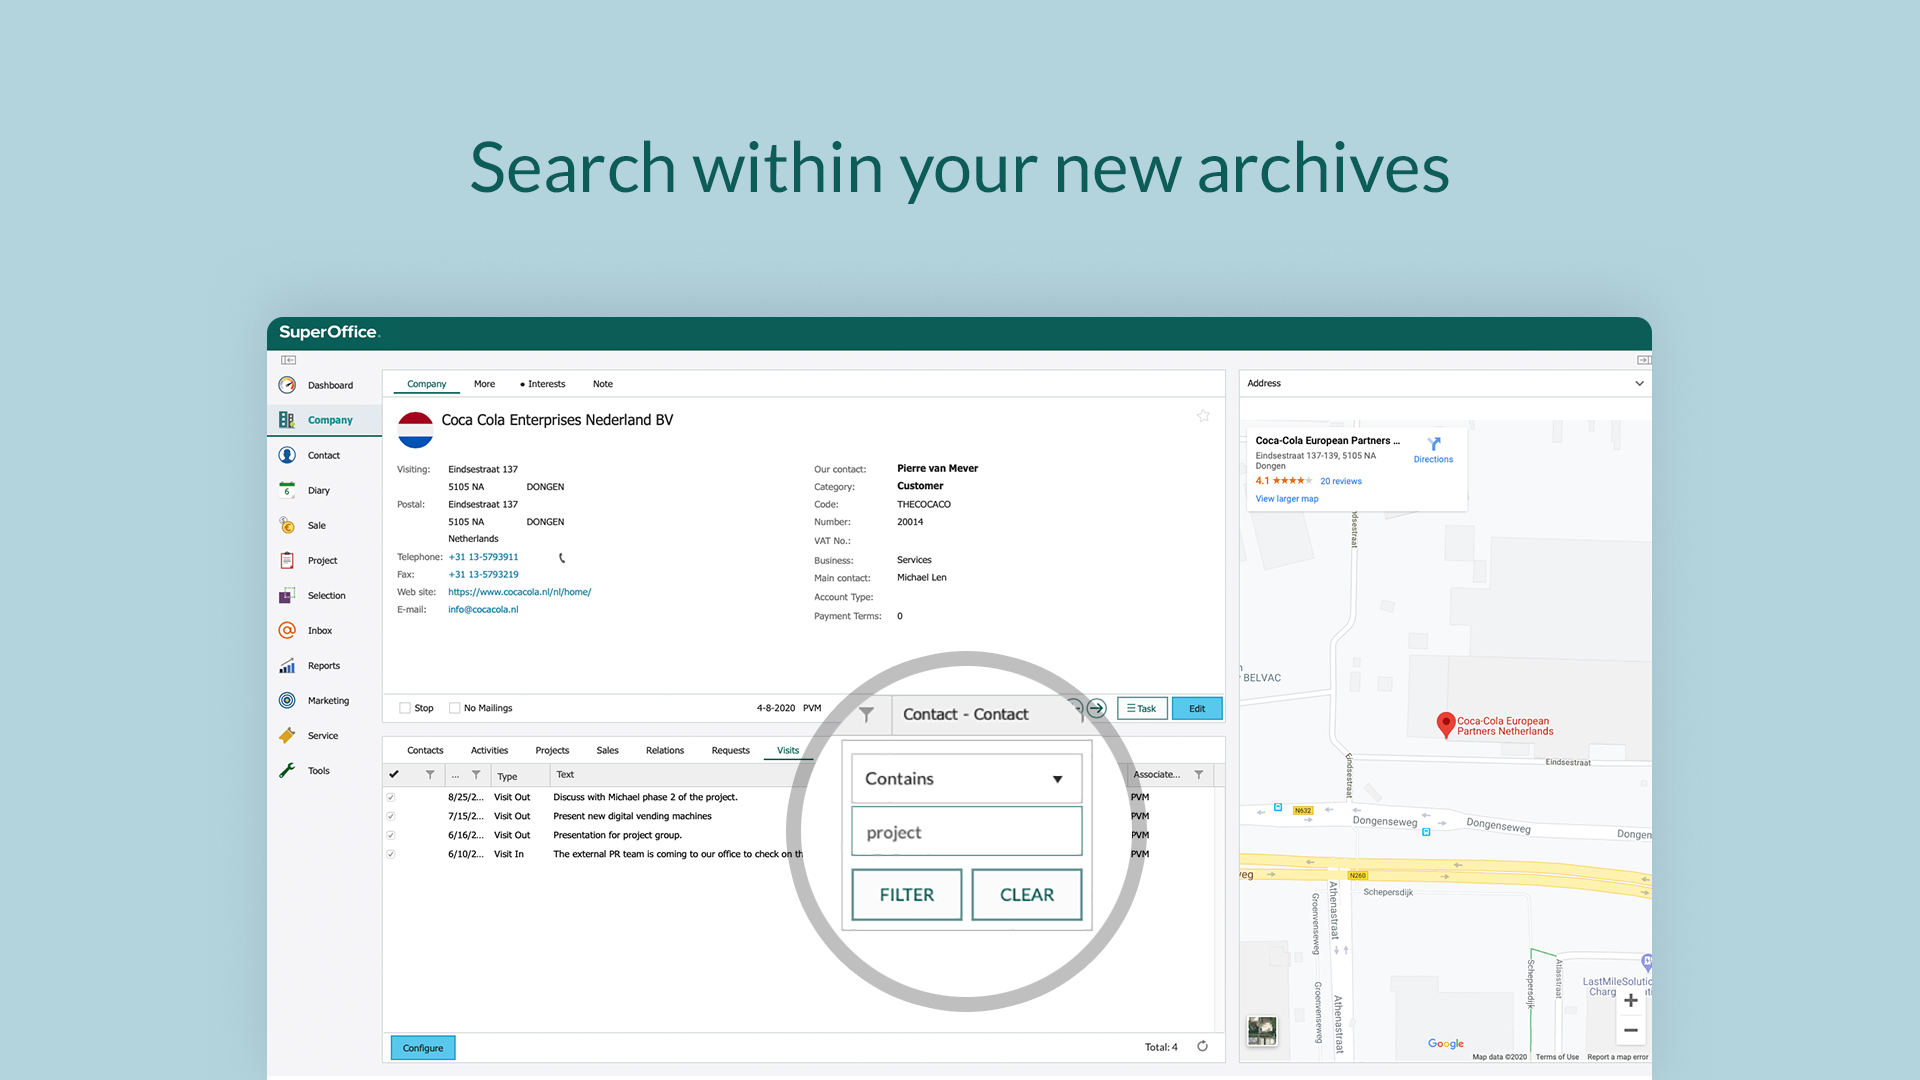
Task: Open the Reports chart icon
Action: pyautogui.click(x=287, y=665)
